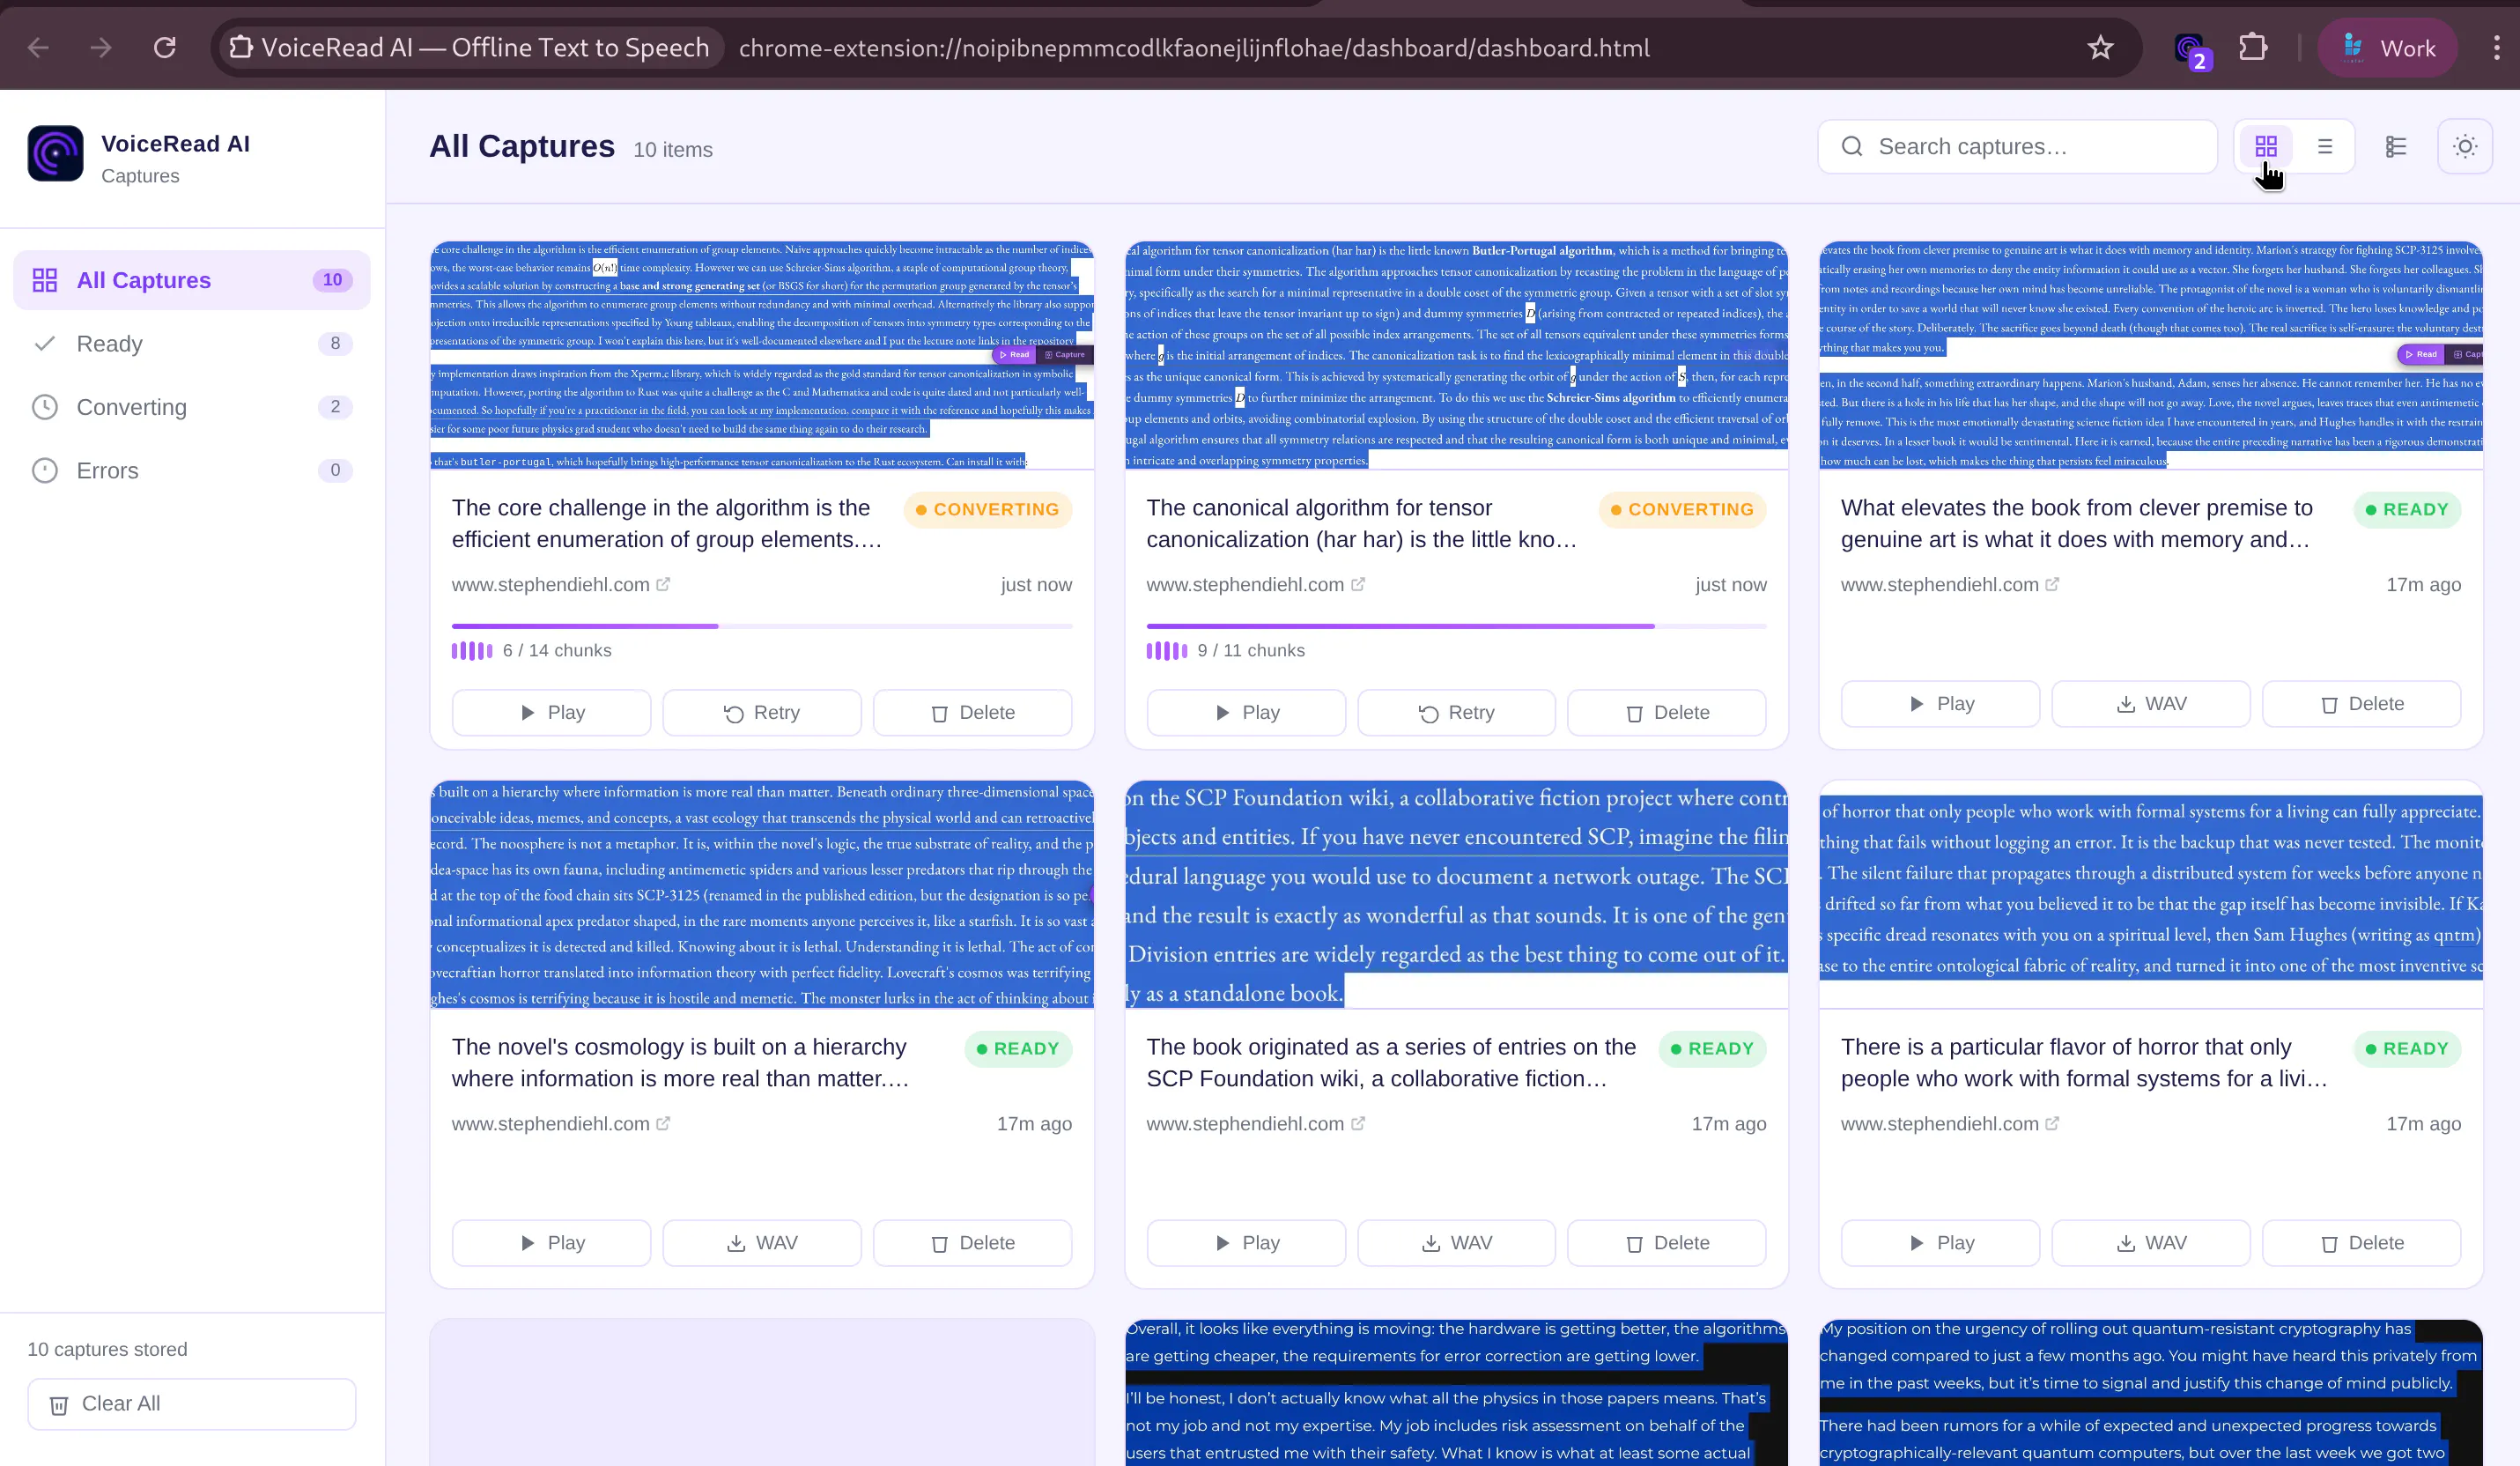The height and width of the screenshot is (1466, 2520).
Task: Open the VoiceRead AI extension toolbar icon
Action: coord(2190,48)
